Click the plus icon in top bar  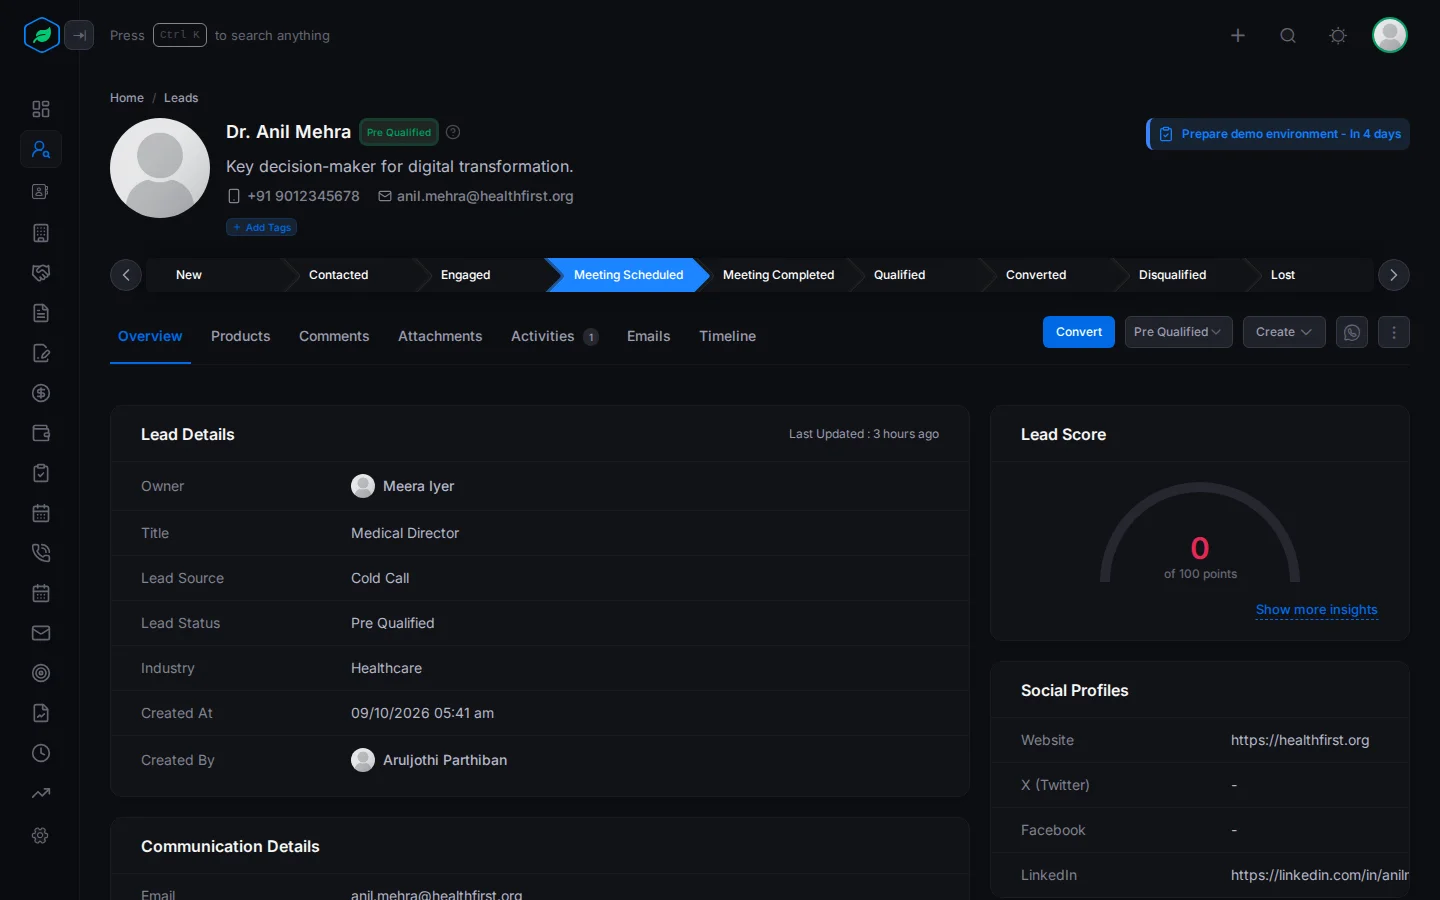click(1238, 35)
